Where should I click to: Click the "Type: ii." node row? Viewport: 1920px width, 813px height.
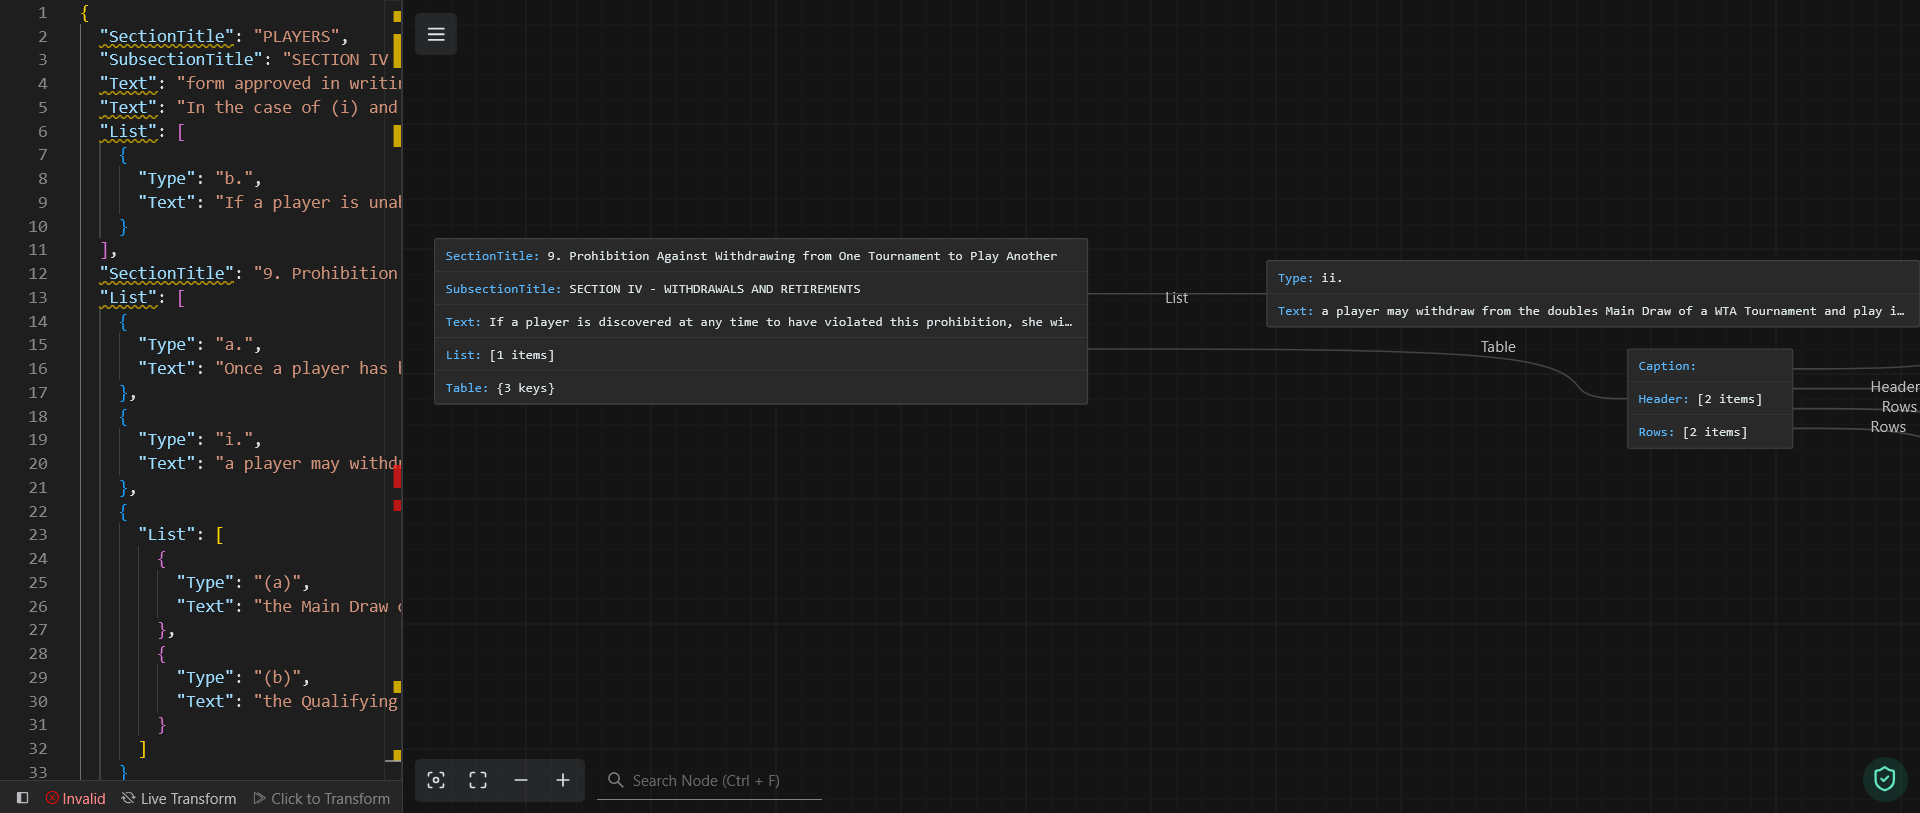click(x=1590, y=278)
